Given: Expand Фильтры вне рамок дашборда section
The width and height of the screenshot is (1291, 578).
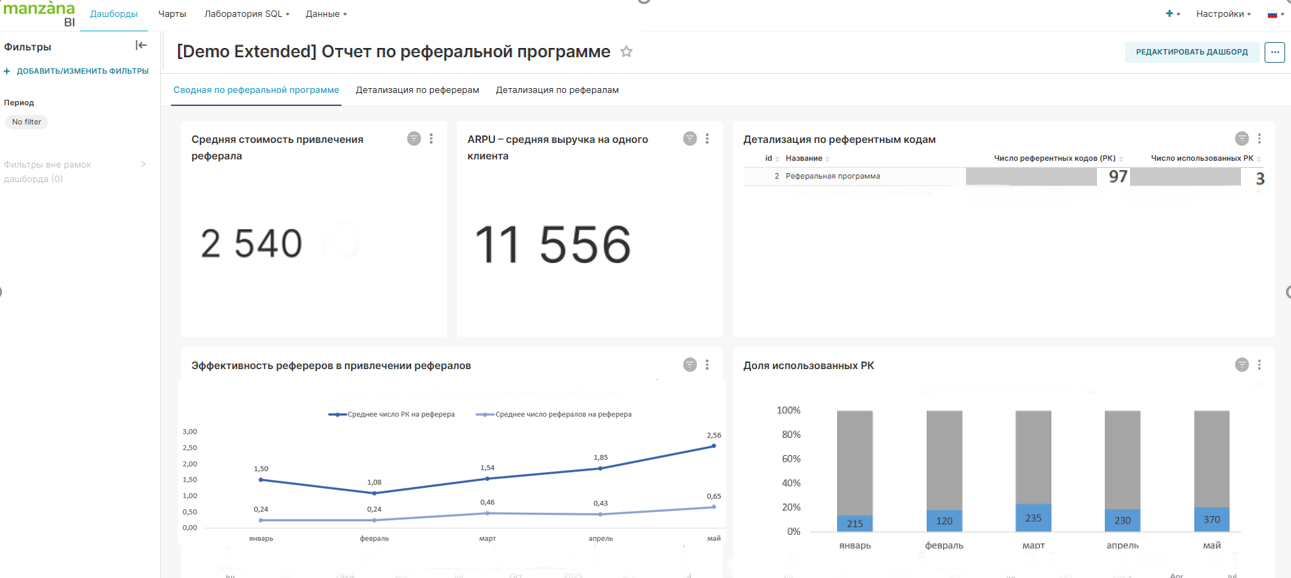Looking at the screenshot, I should (x=143, y=165).
